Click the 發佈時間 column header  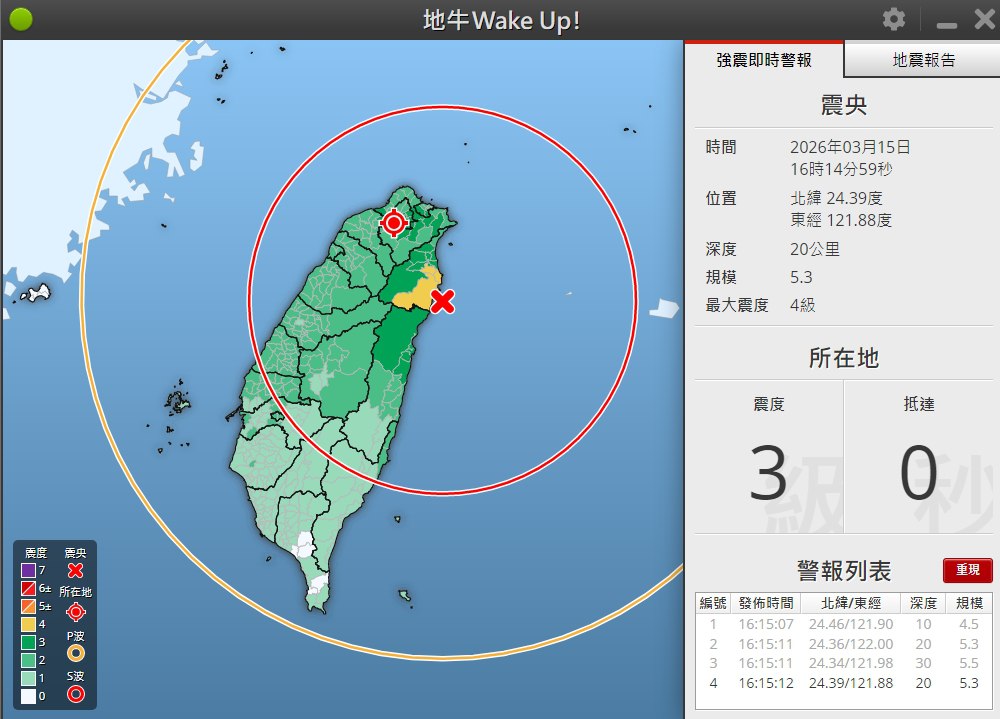coord(766,603)
